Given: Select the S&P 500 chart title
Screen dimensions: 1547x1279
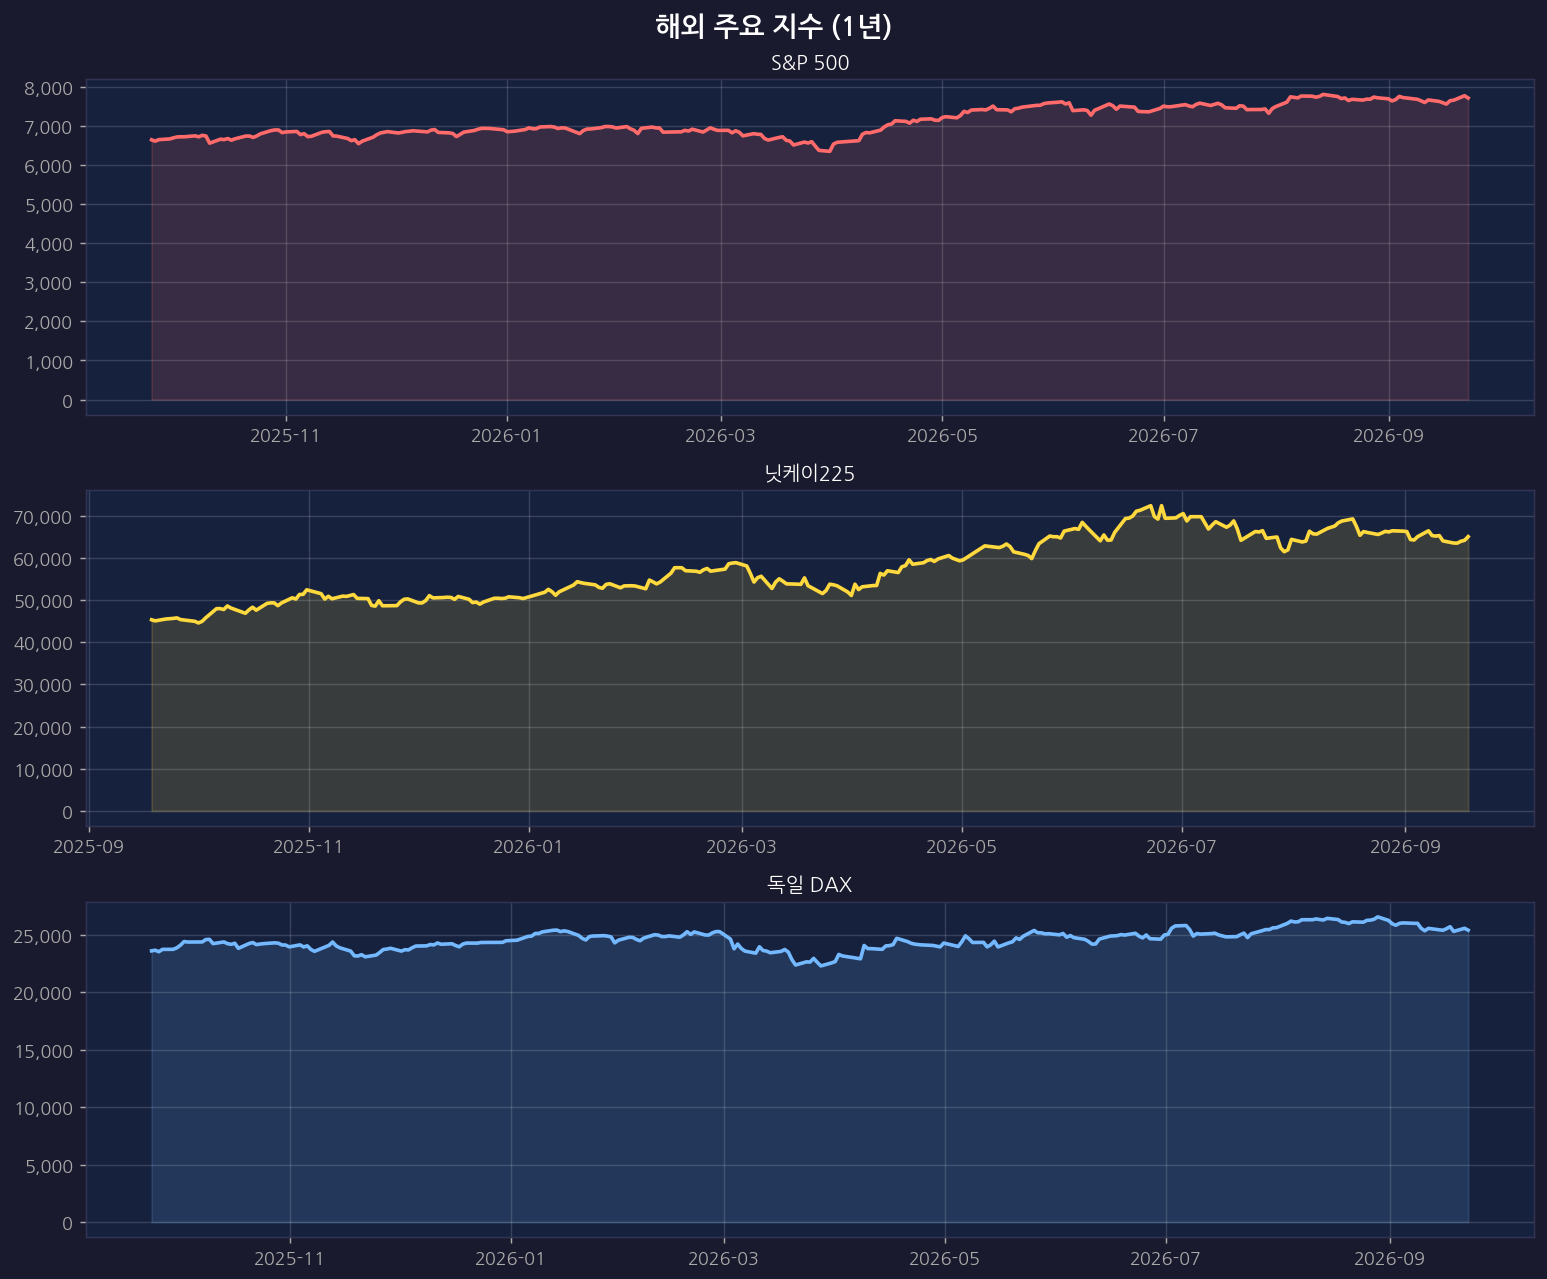Looking at the screenshot, I should (810, 64).
